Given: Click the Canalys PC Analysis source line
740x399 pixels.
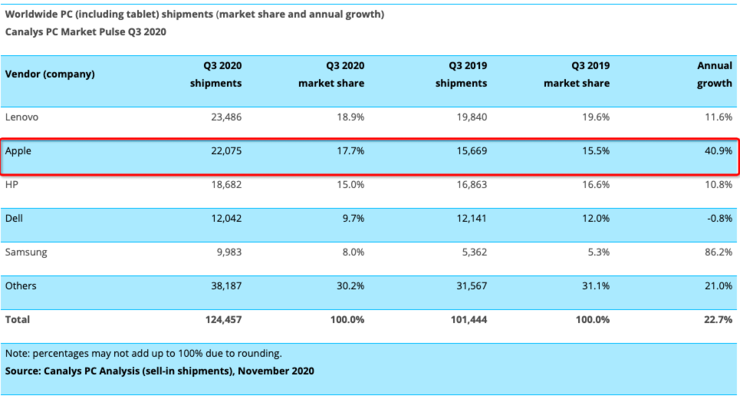Looking at the screenshot, I should [x=160, y=371].
